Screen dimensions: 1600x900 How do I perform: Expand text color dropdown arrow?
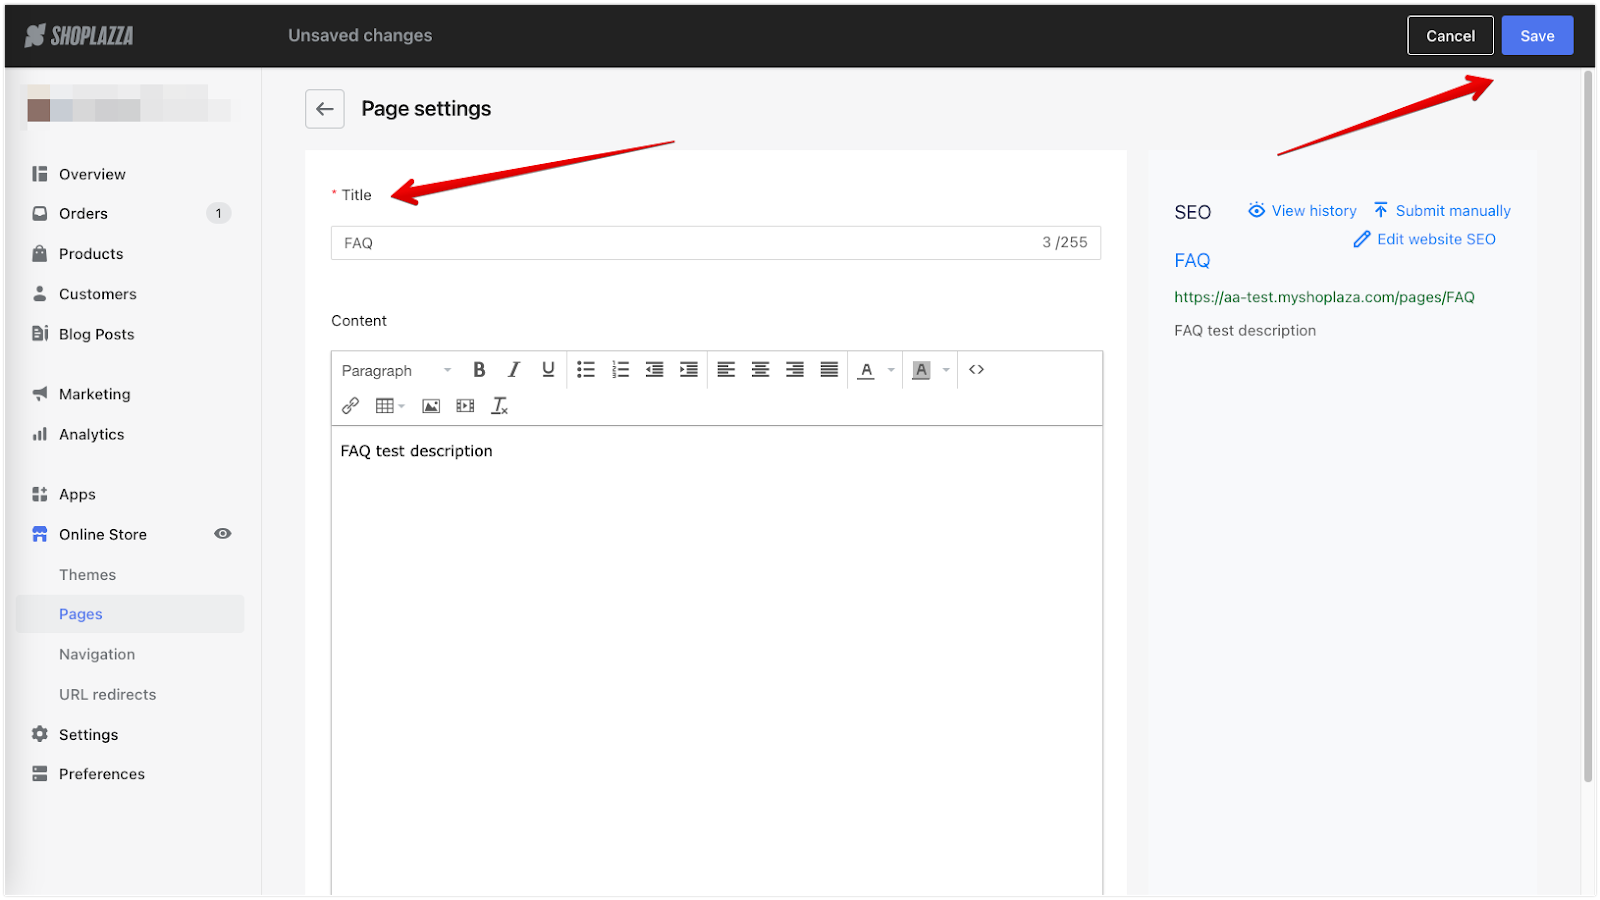(891, 370)
